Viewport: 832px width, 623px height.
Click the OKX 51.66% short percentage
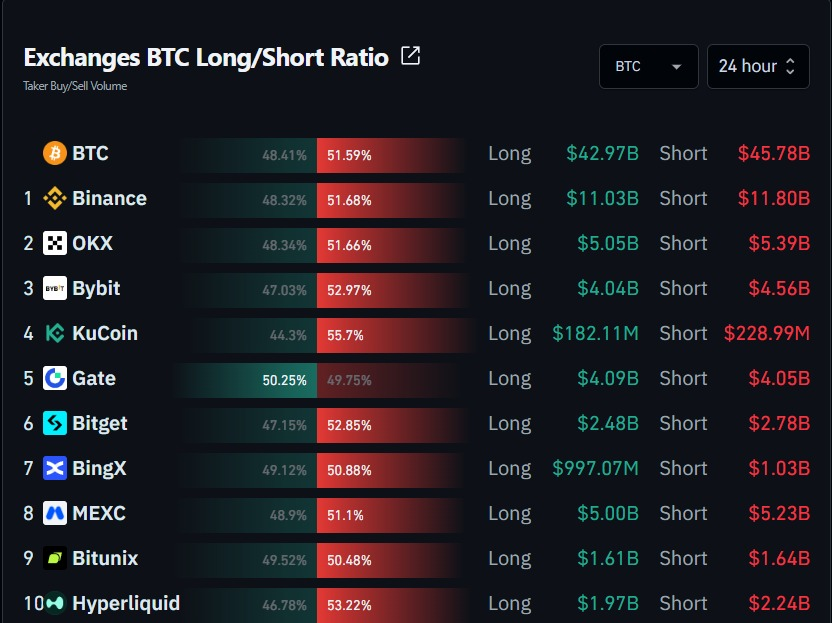pyautogui.click(x=349, y=246)
